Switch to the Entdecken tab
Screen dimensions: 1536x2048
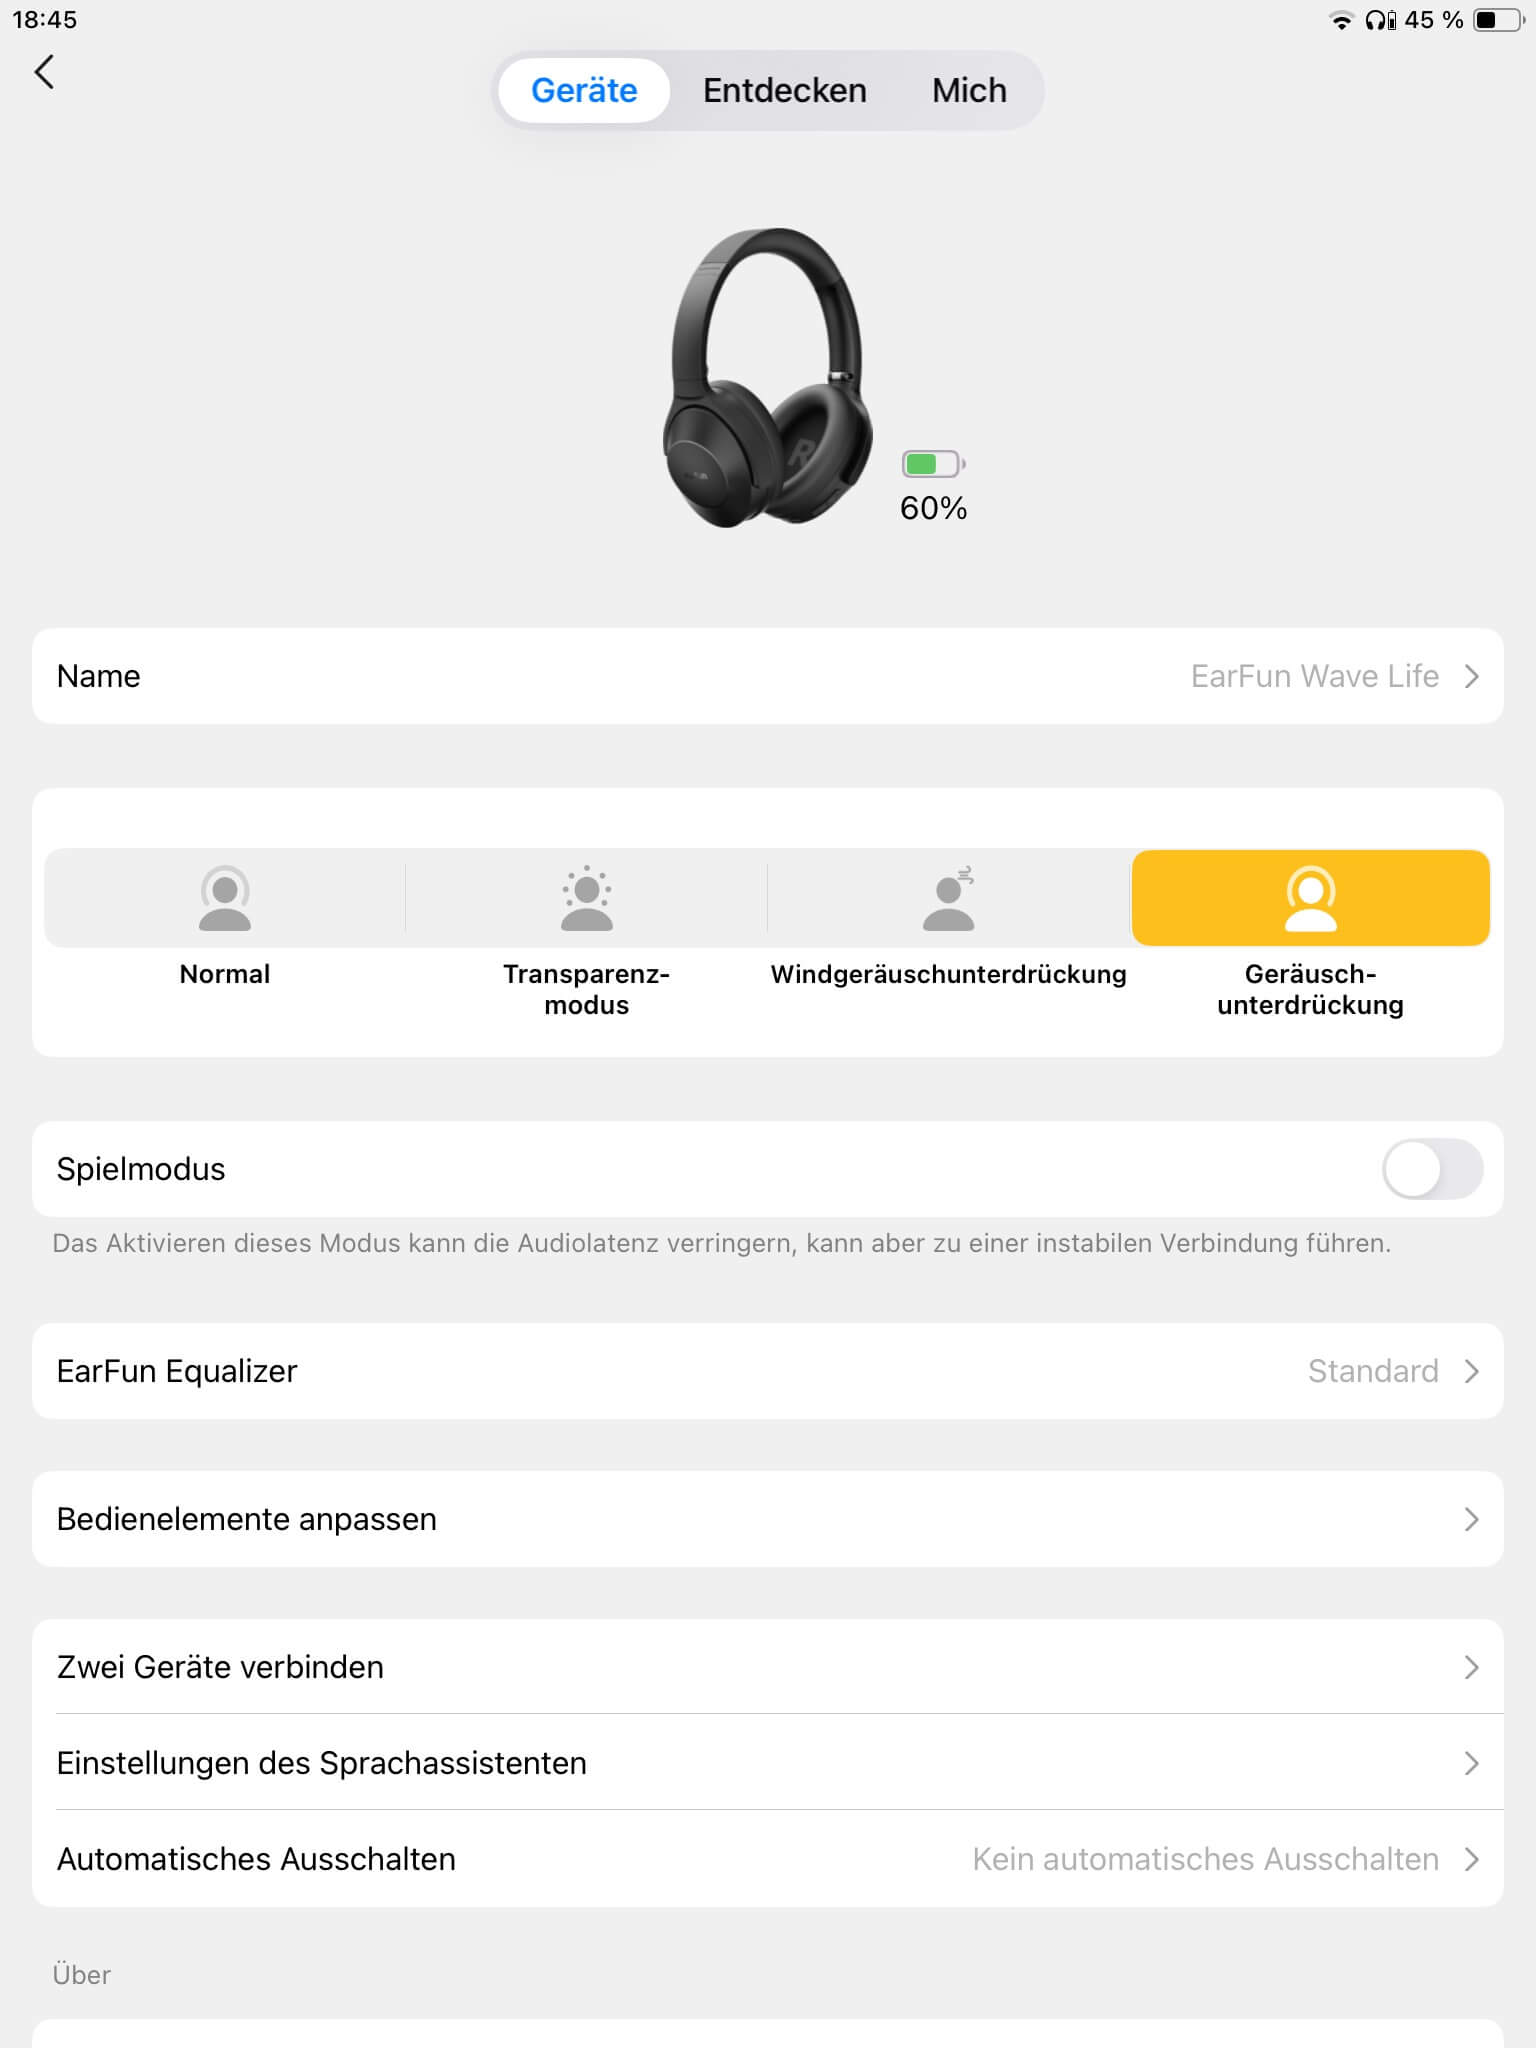[x=784, y=91]
